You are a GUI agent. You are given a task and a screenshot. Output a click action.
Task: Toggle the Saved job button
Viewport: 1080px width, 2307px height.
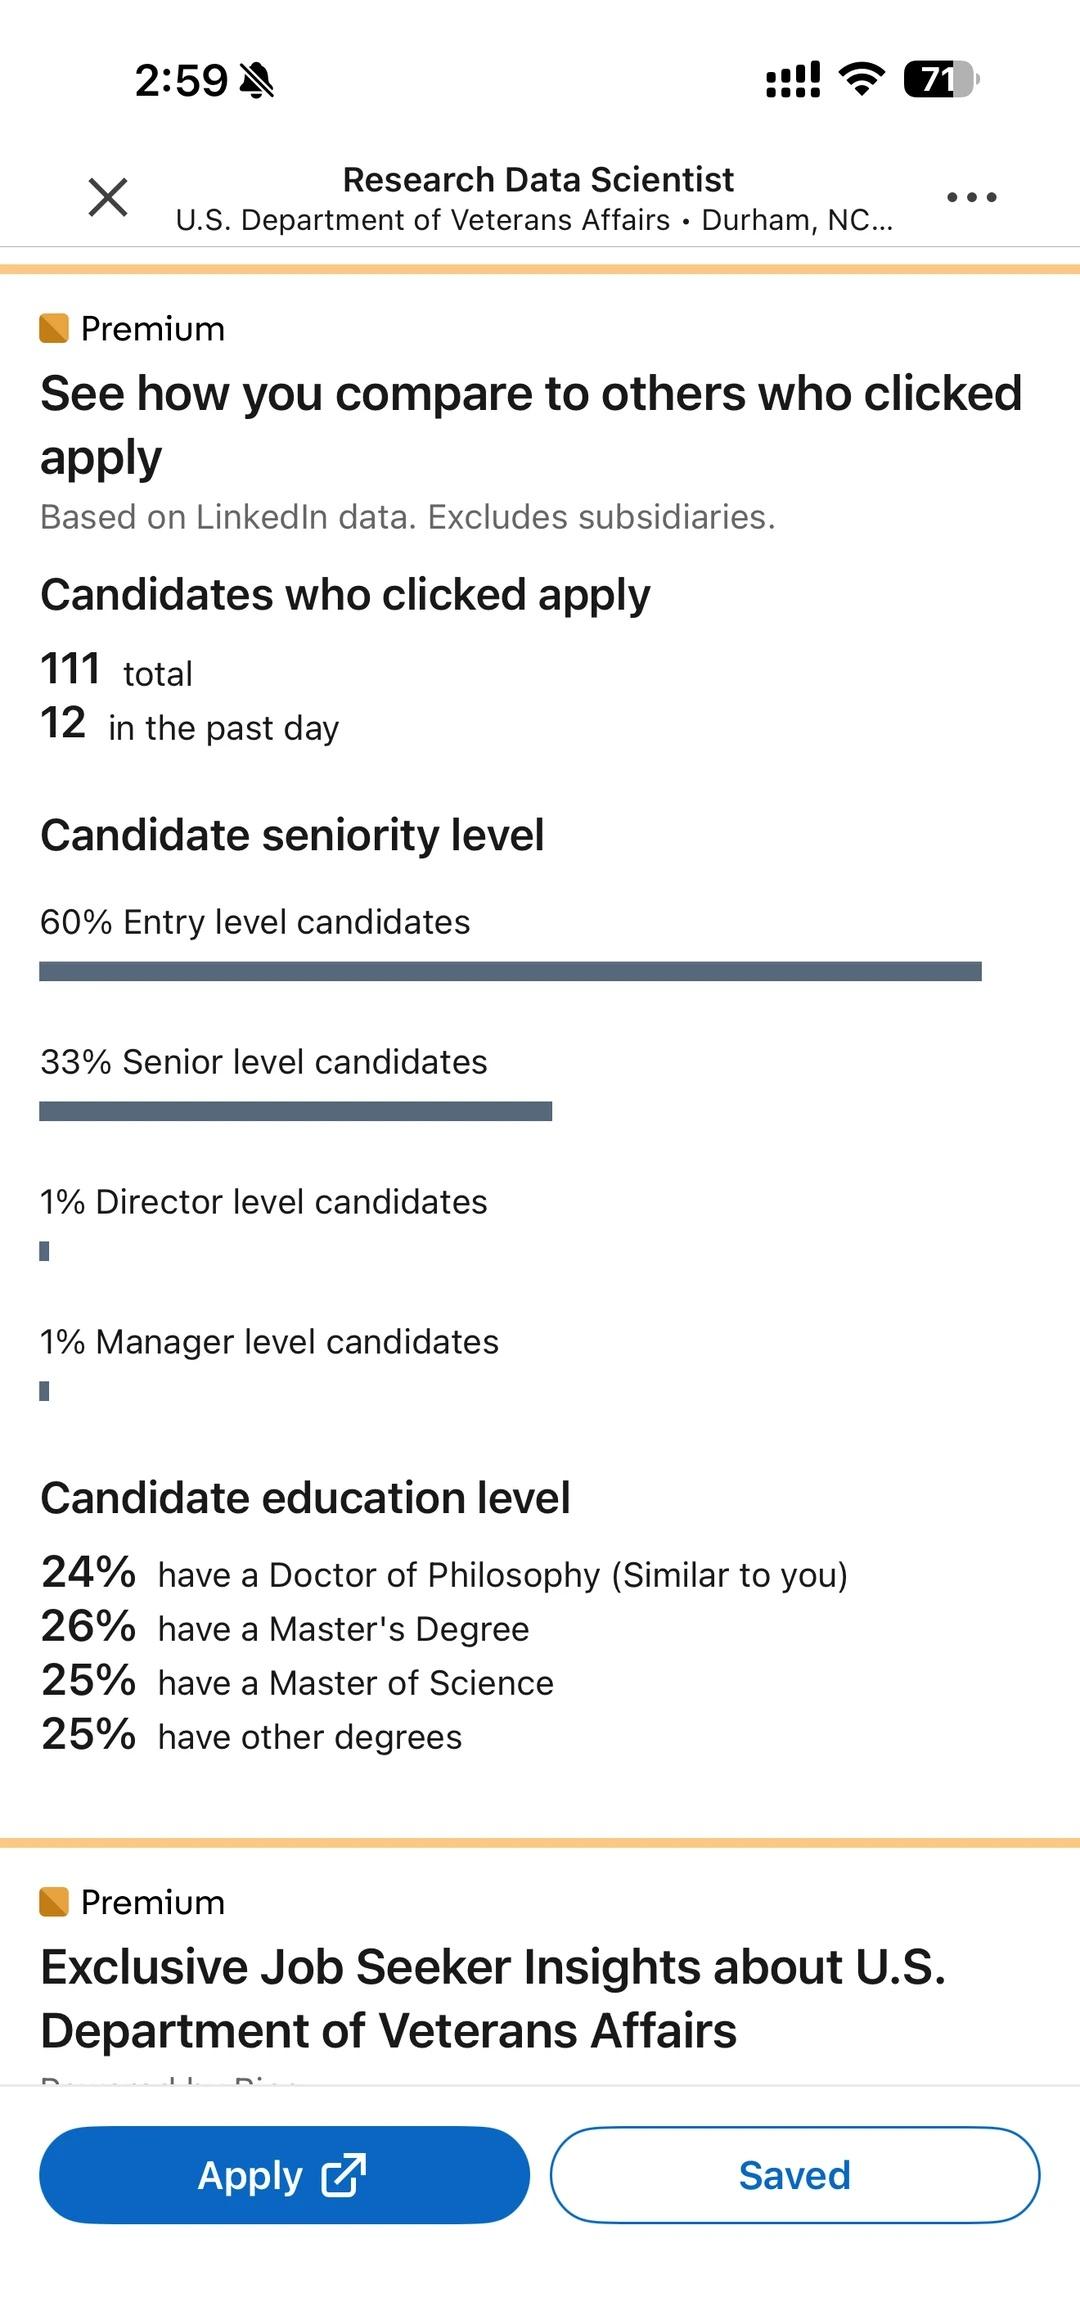pos(794,2175)
